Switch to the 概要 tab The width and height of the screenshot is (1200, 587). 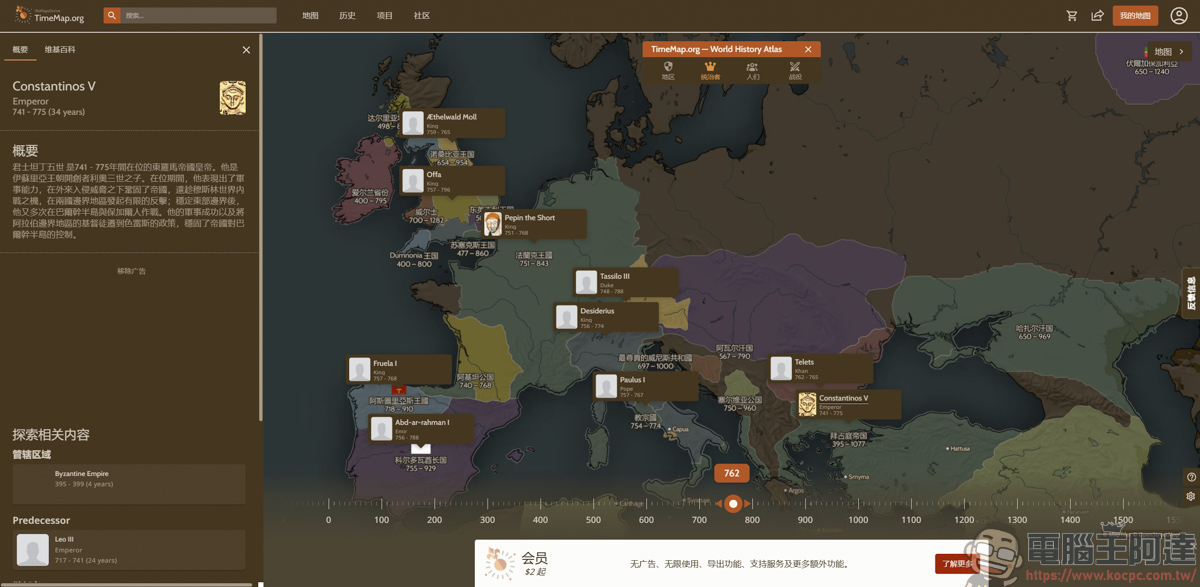tap(20, 50)
